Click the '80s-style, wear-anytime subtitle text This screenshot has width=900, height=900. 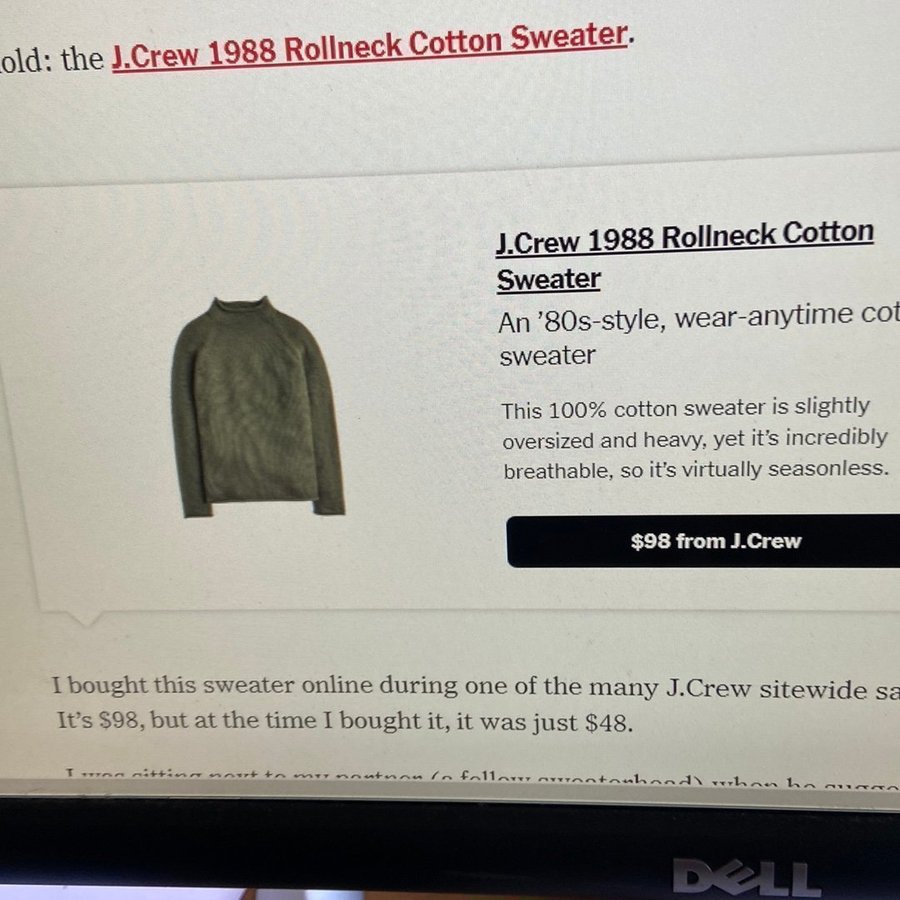(699, 335)
